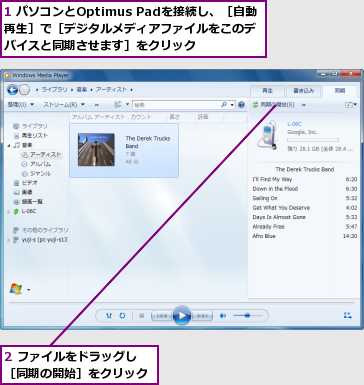This screenshot has width=364, height=385.
Task: Click アーティスト in the breadcrumb path
Action: click(111, 90)
